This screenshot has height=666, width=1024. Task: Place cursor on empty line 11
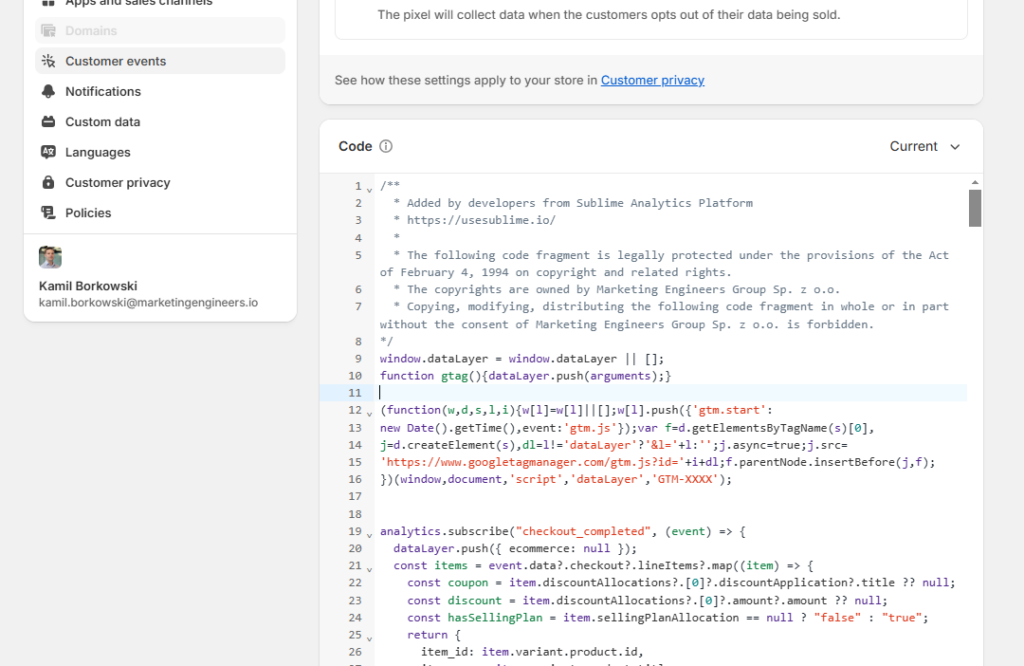click(x=600, y=393)
